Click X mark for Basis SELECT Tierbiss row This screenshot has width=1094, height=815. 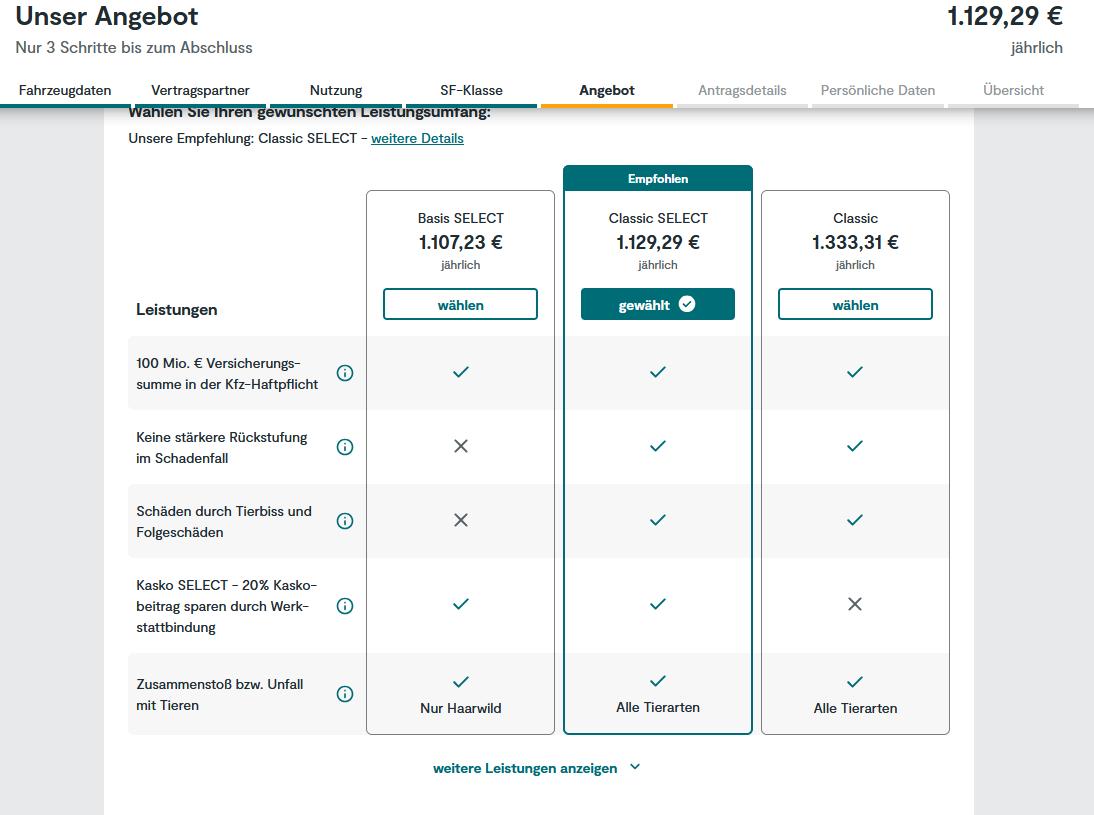(461, 520)
